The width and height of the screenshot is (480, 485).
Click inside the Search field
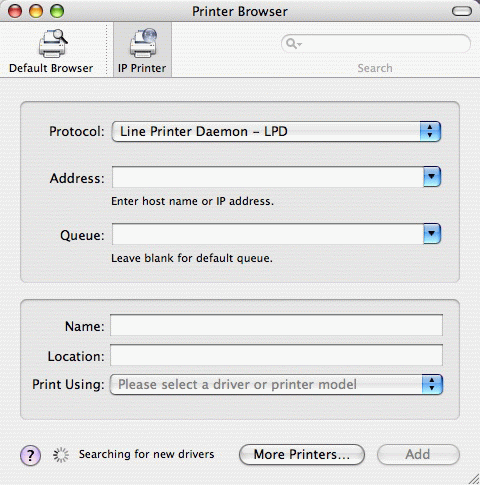coord(376,44)
